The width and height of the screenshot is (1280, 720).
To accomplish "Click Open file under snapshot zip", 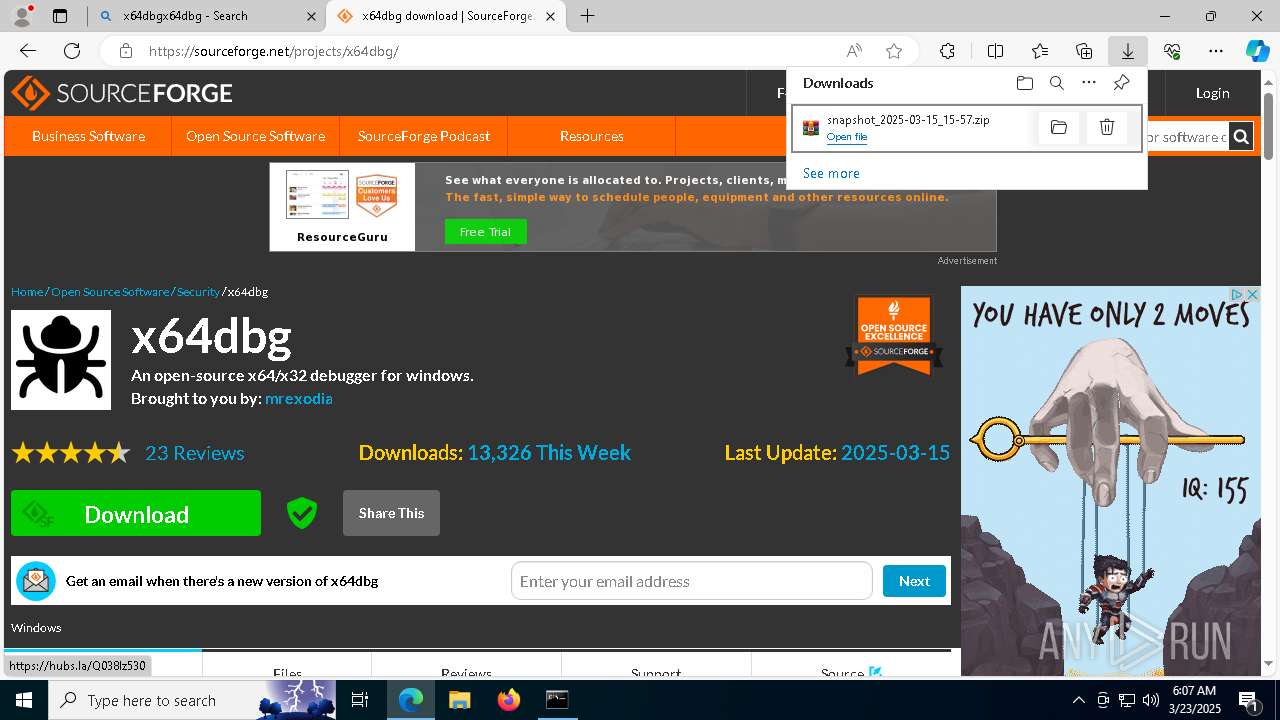I will [x=847, y=137].
